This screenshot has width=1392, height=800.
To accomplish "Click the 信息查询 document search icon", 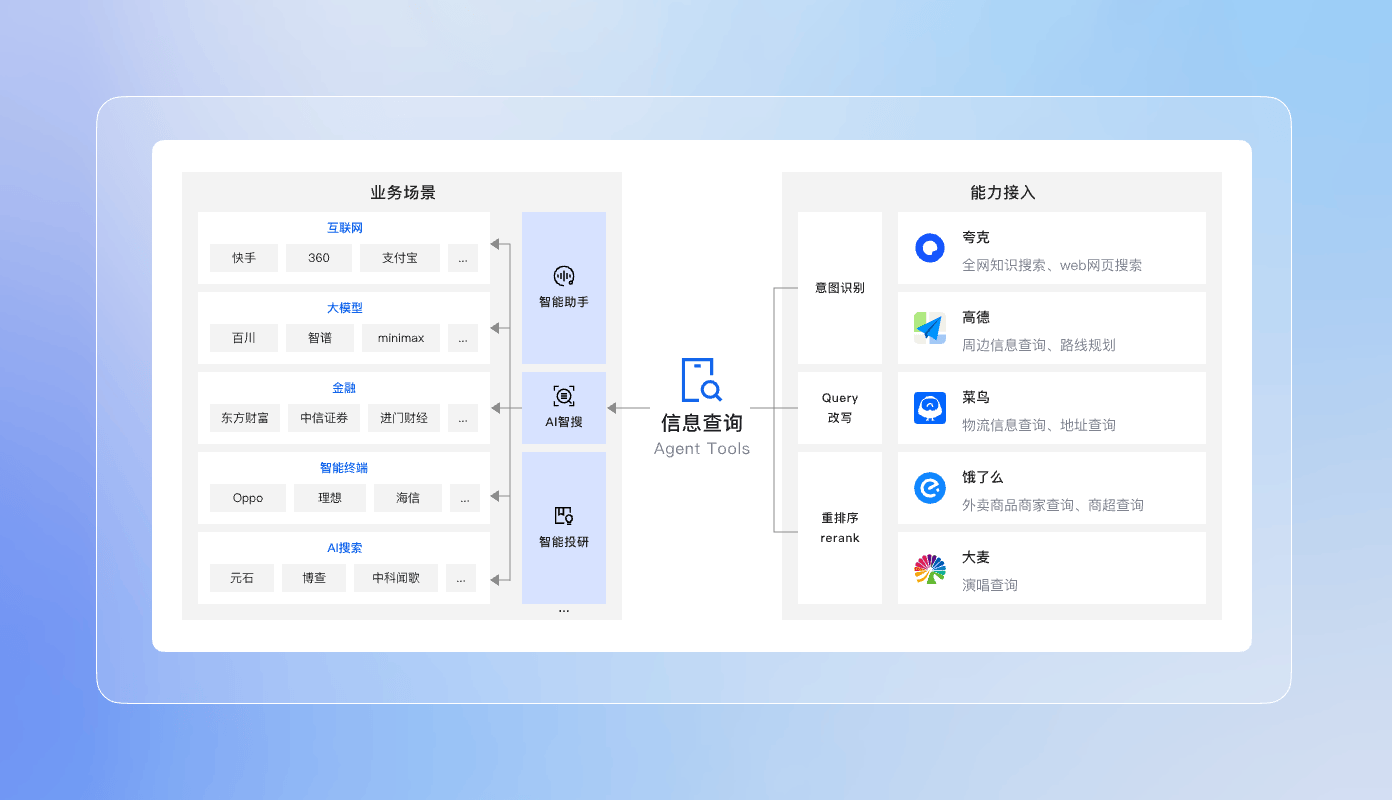I will 702,380.
